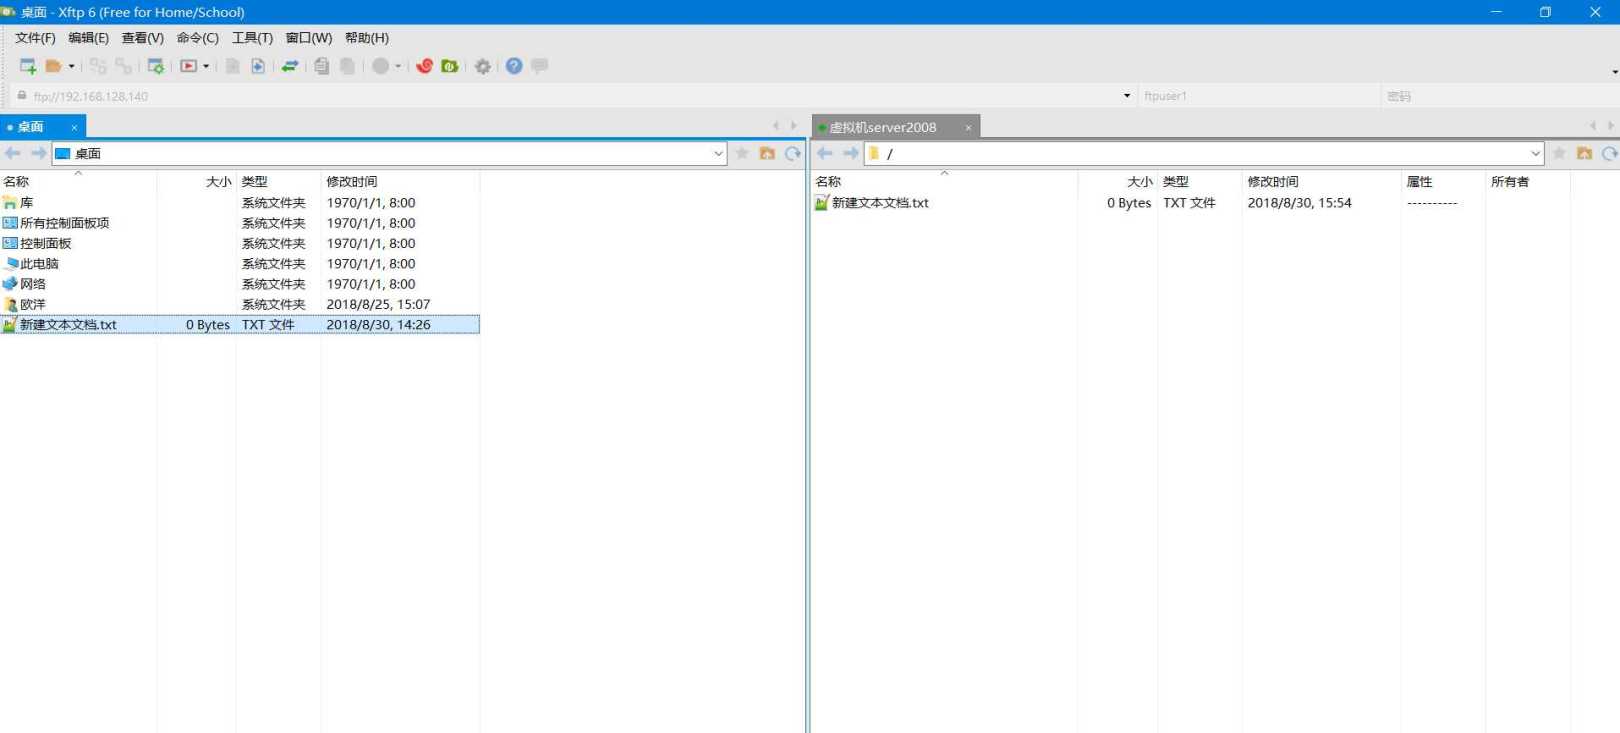Open the 文件(F) menu
The height and width of the screenshot is (733, 1620).
[35, 38]
